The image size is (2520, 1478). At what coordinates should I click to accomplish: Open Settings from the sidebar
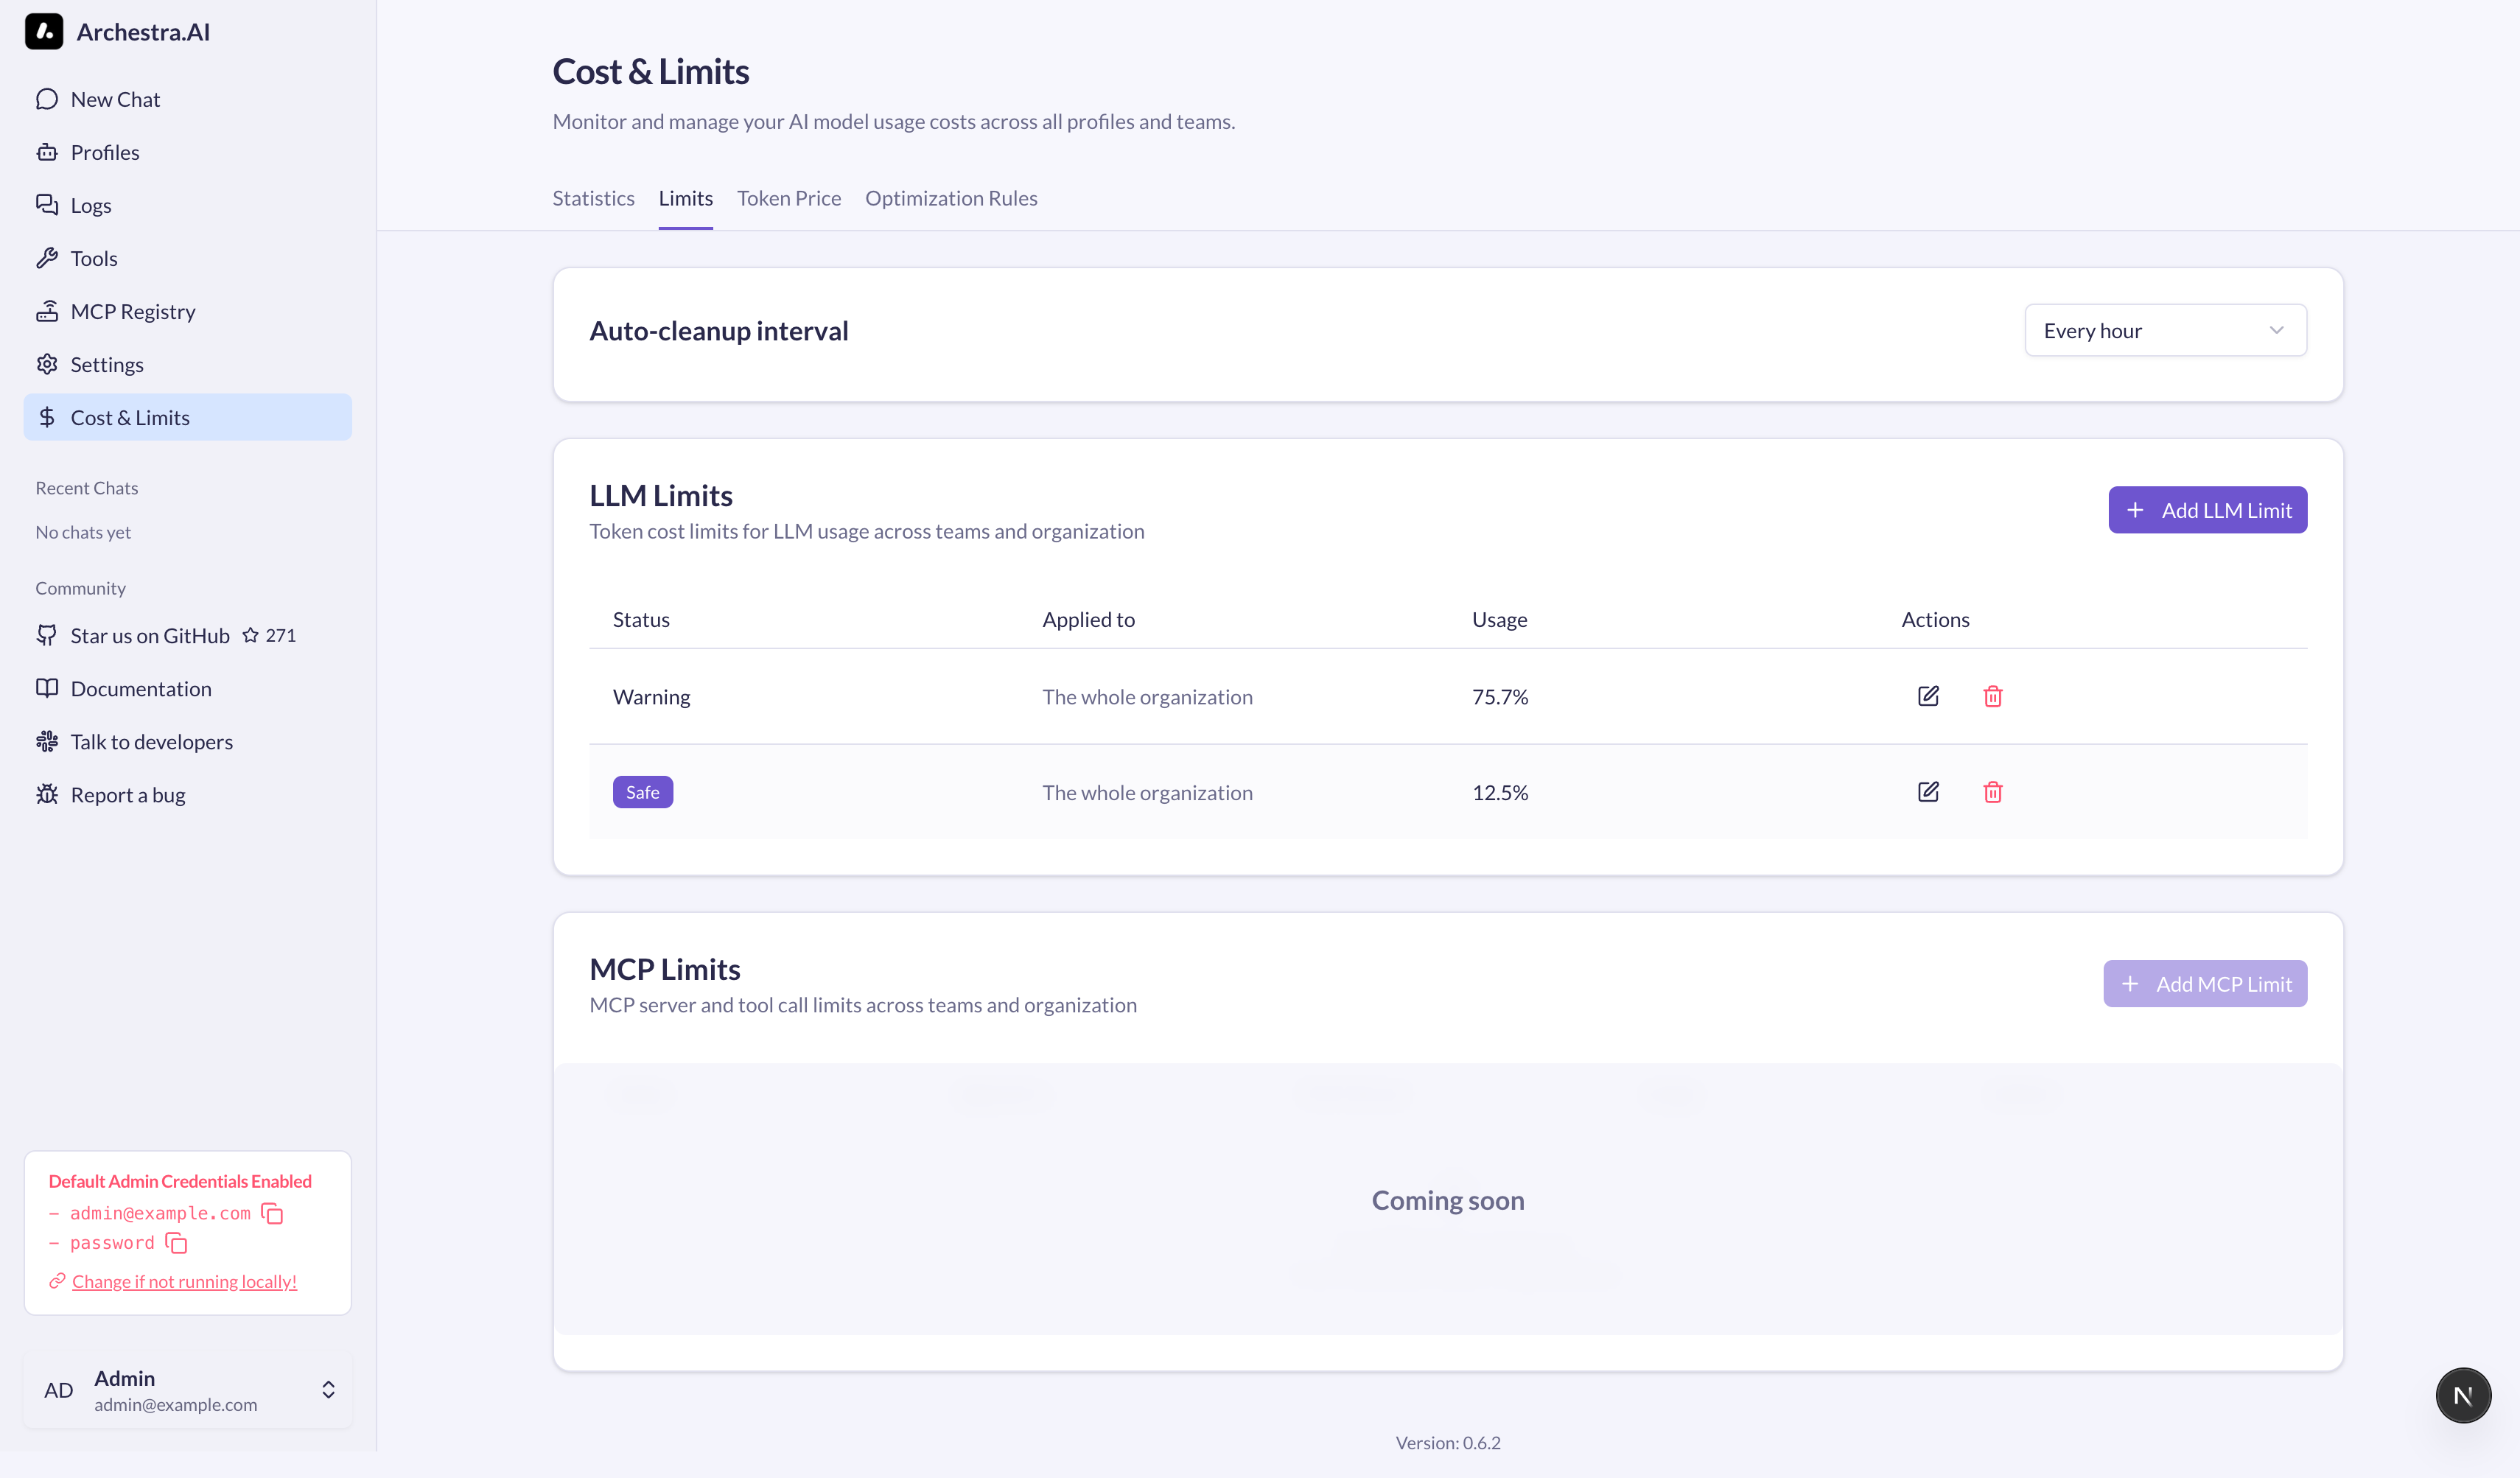[x=106, y=363]
